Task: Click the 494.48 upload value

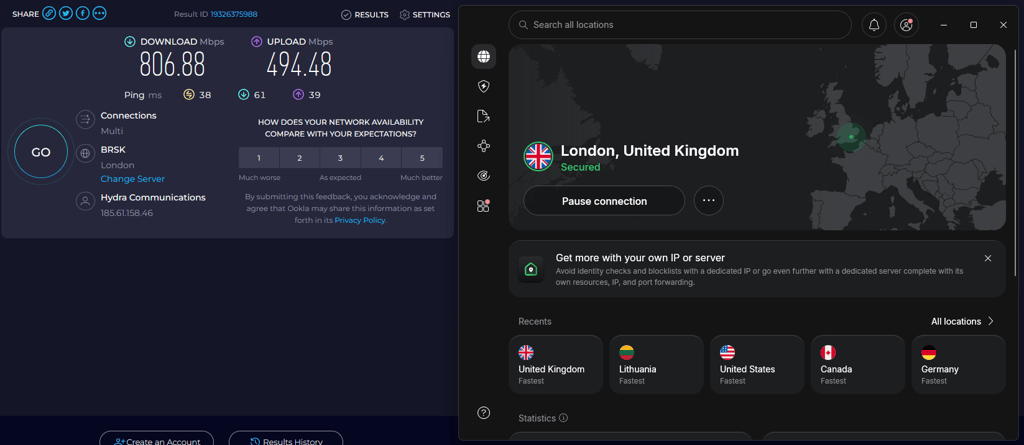Action: pos(299,65)
